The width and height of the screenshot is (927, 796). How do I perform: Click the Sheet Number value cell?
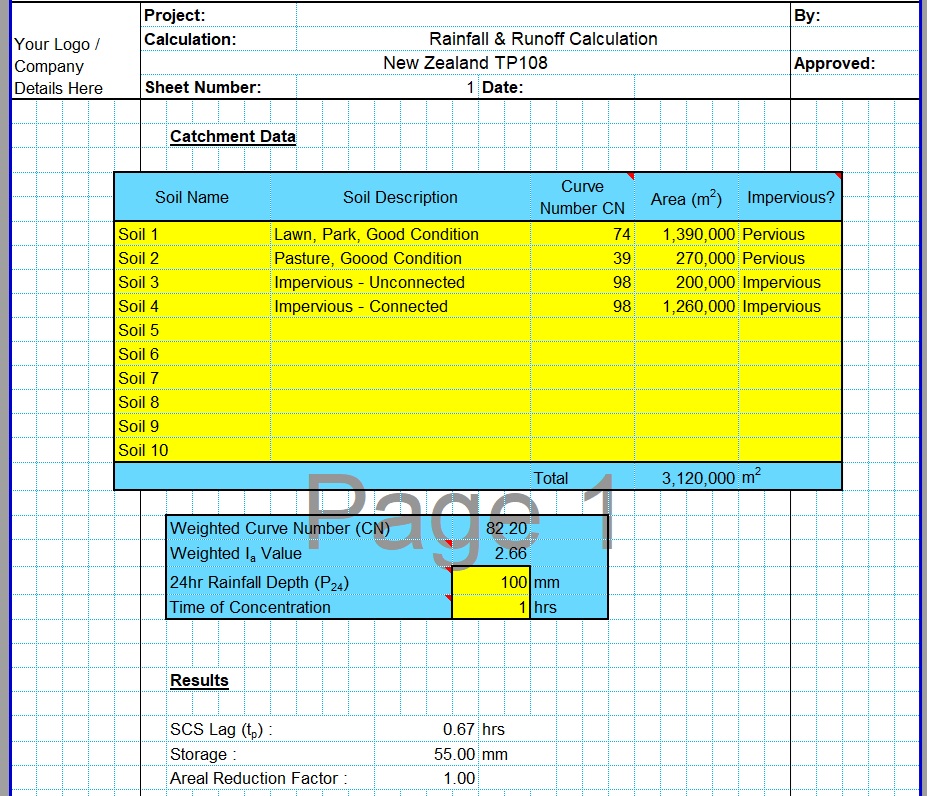pyautogui.click(x=387, y=87)
